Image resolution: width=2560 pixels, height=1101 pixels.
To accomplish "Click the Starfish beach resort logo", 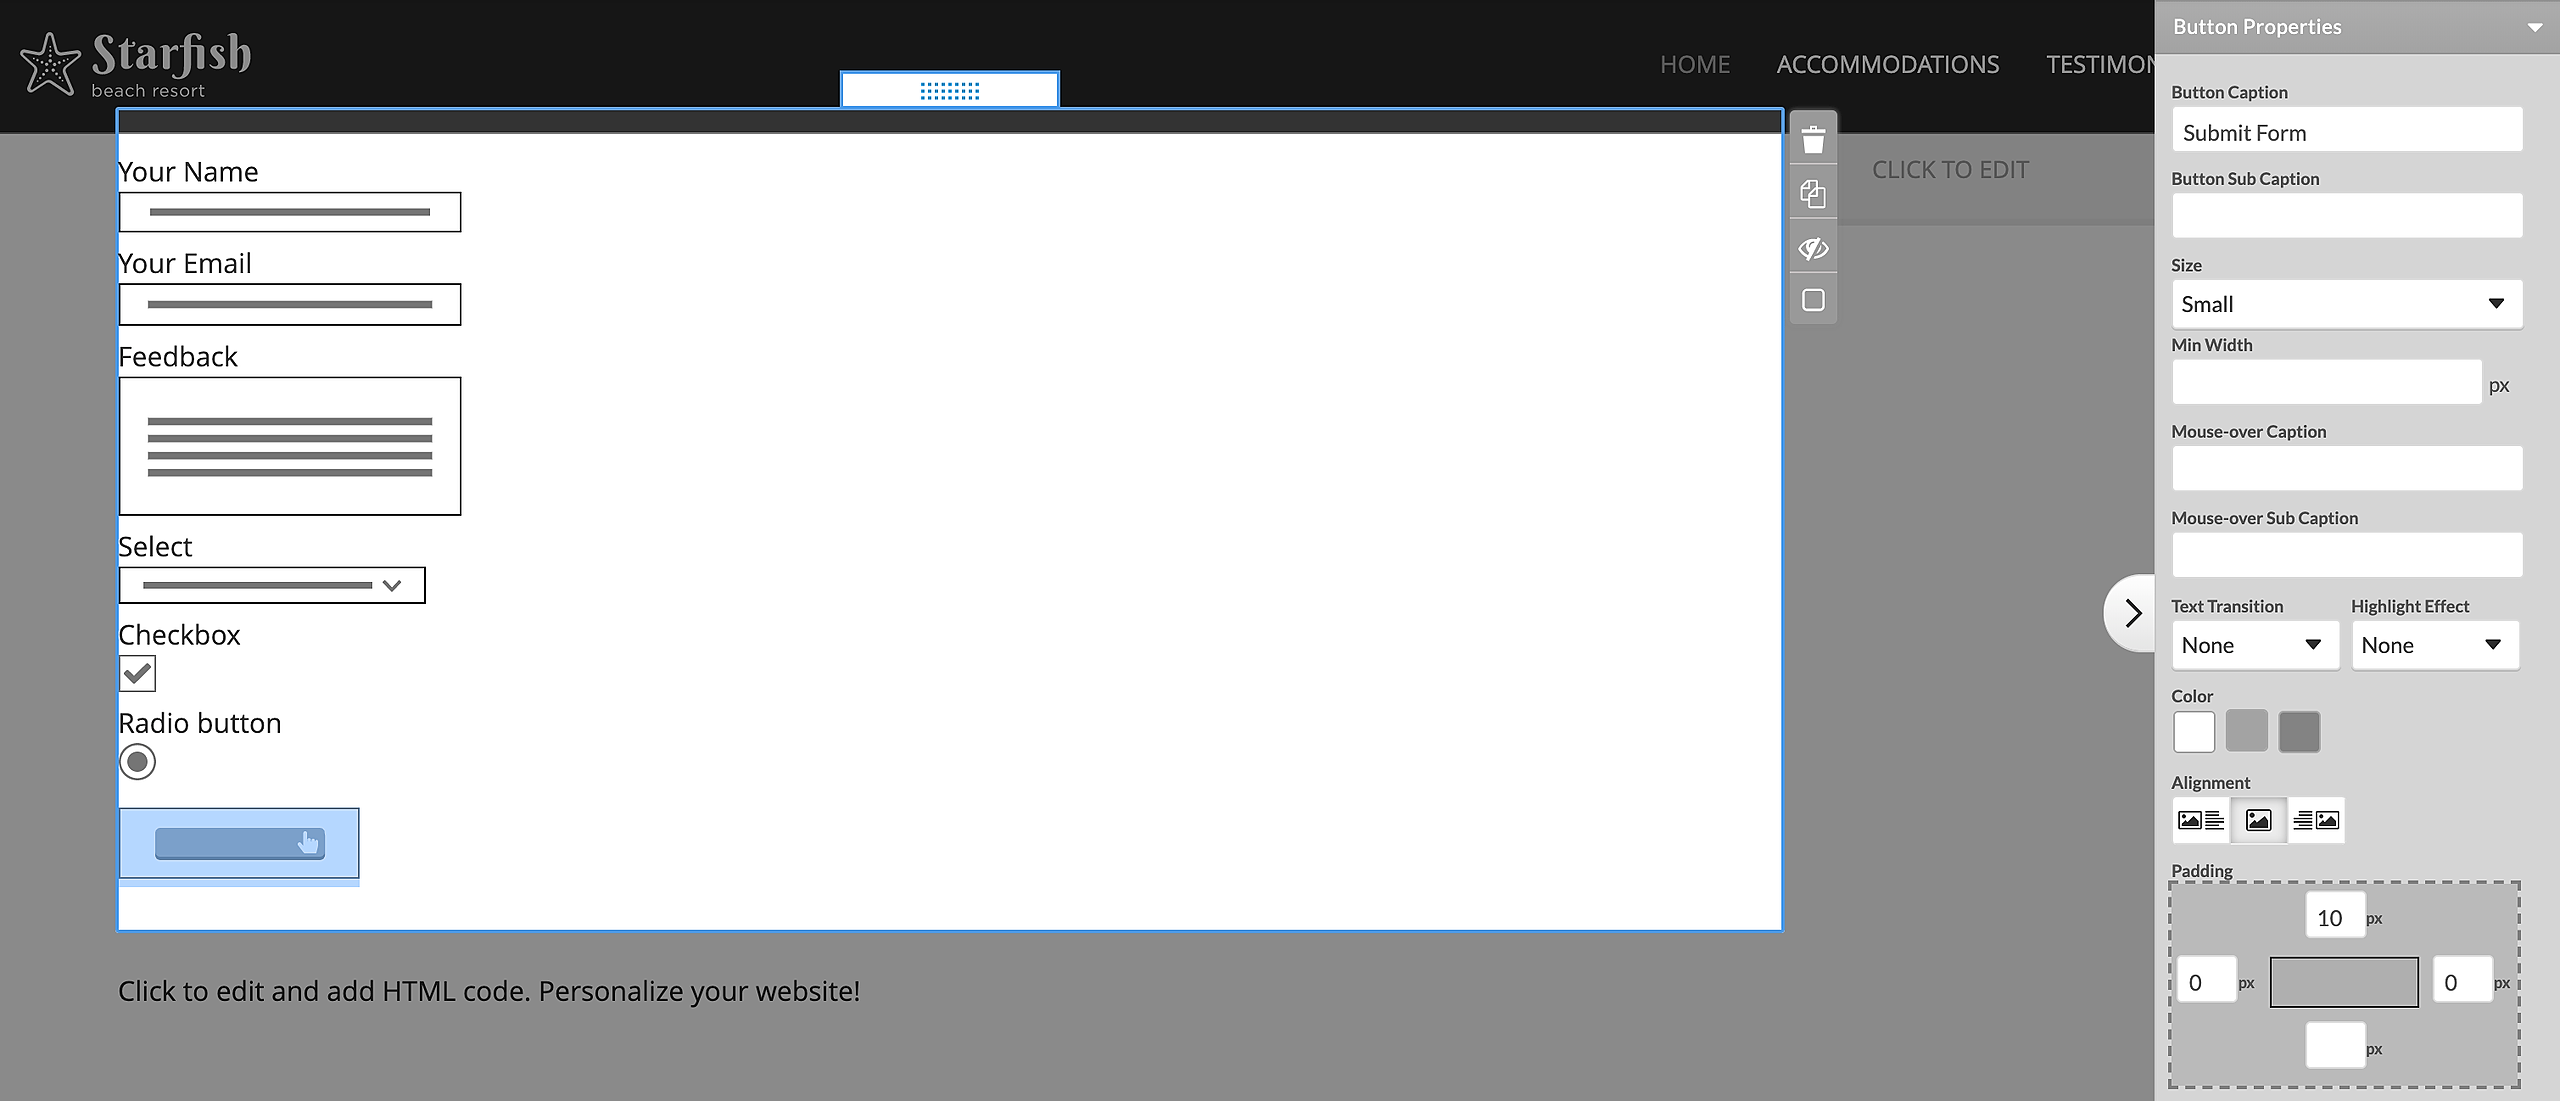I will pos(136,65).
